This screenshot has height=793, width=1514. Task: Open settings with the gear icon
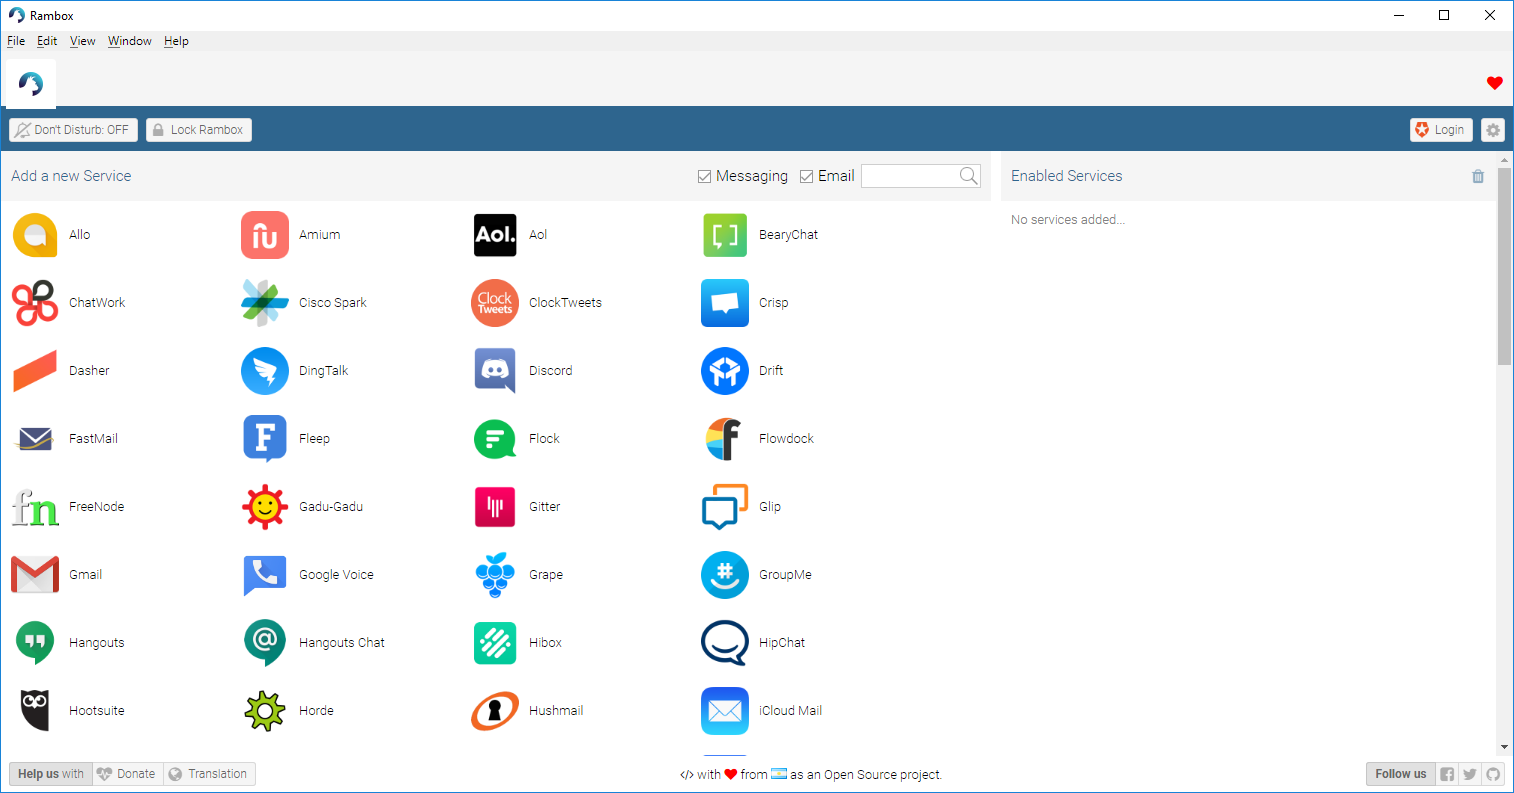tap(1492, 130)
